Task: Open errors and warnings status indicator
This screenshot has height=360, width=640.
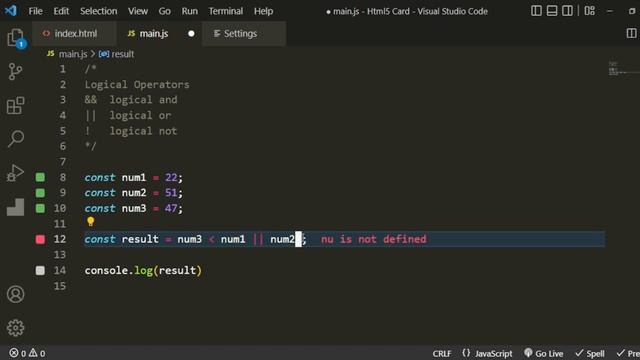Action: tap(27, 353)
